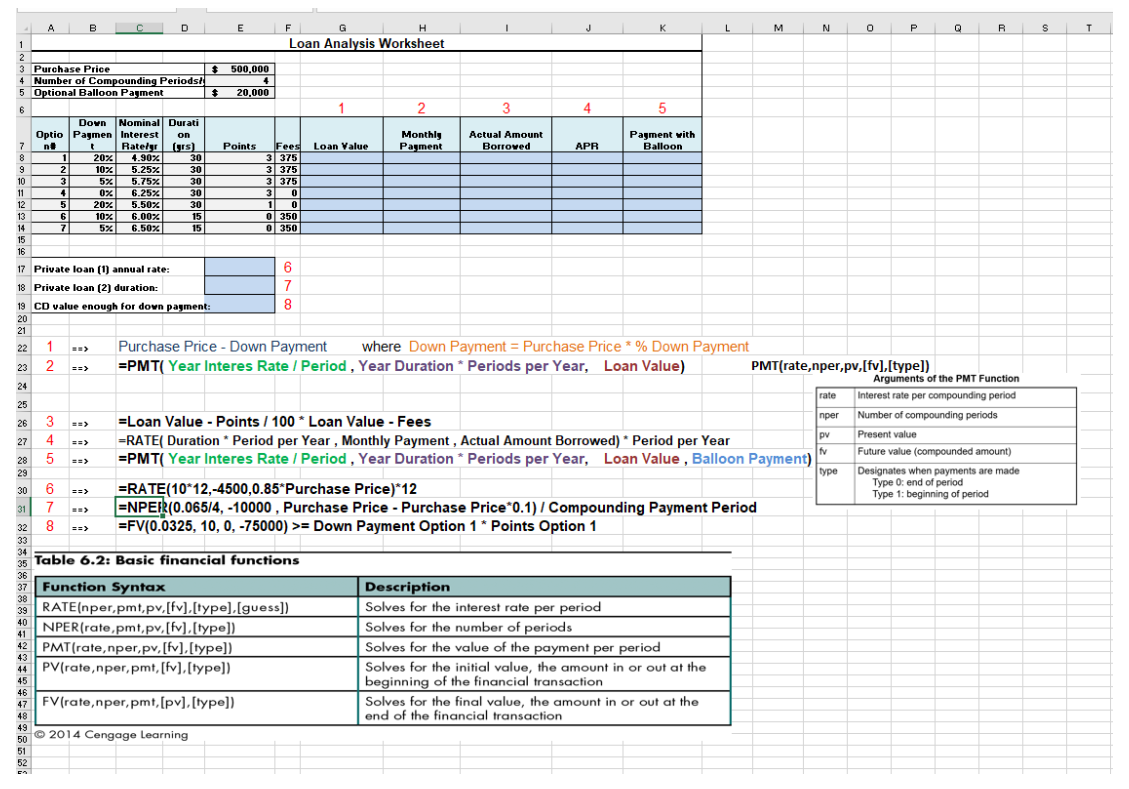Click the Purchase Price - Down Payment formula text
The image size is (1129, 789).
(x=222, y=347)
